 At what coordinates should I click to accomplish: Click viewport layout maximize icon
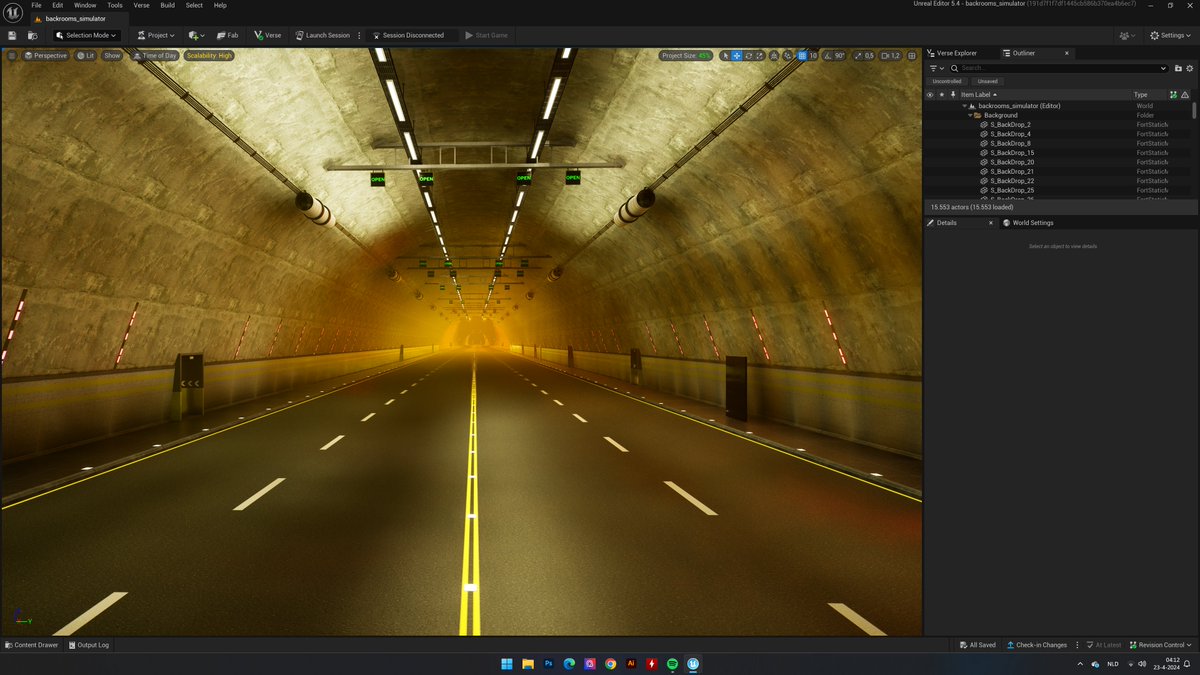pyautogui.click(x=911, y=55)
